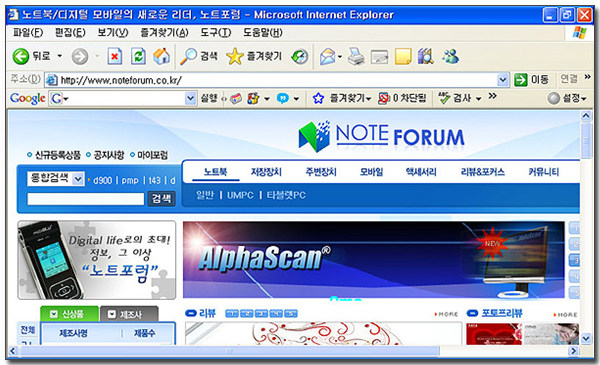This screenshot has height=365, width=600.
Task: Stop page loading with the red X icon
Action: click(x=115, y=57)
